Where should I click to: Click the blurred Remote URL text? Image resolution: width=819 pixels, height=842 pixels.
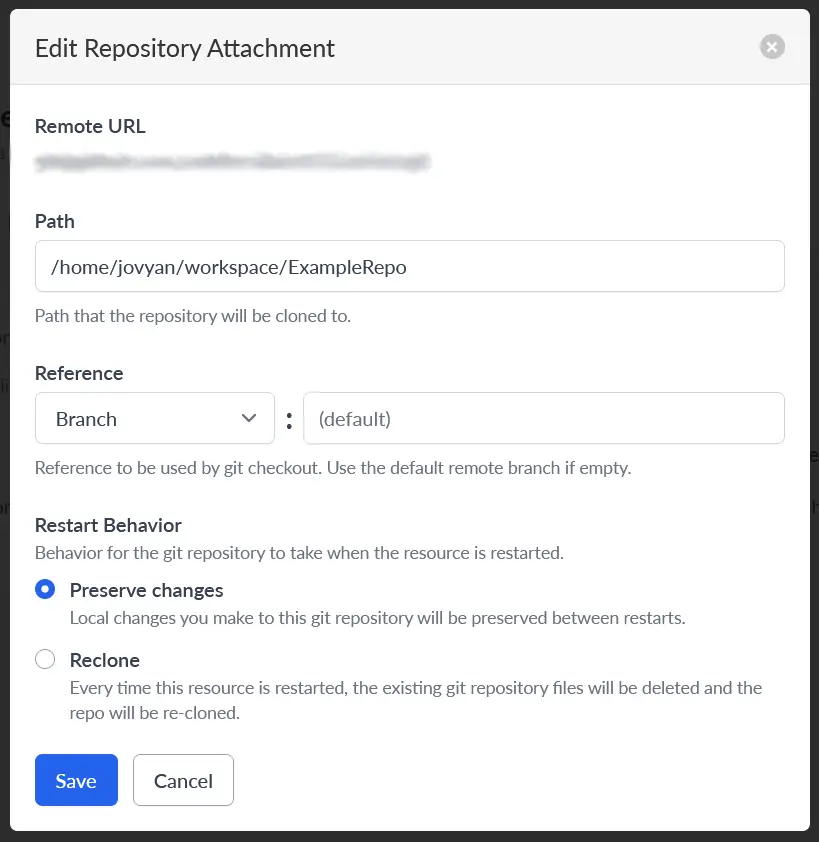[x=232, y=162]
